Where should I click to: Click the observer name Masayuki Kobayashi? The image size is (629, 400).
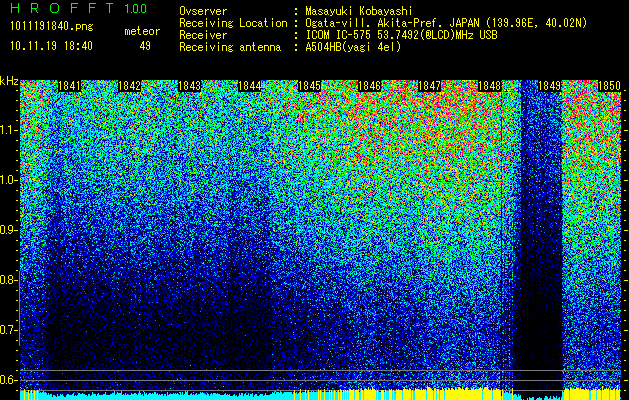359,12
